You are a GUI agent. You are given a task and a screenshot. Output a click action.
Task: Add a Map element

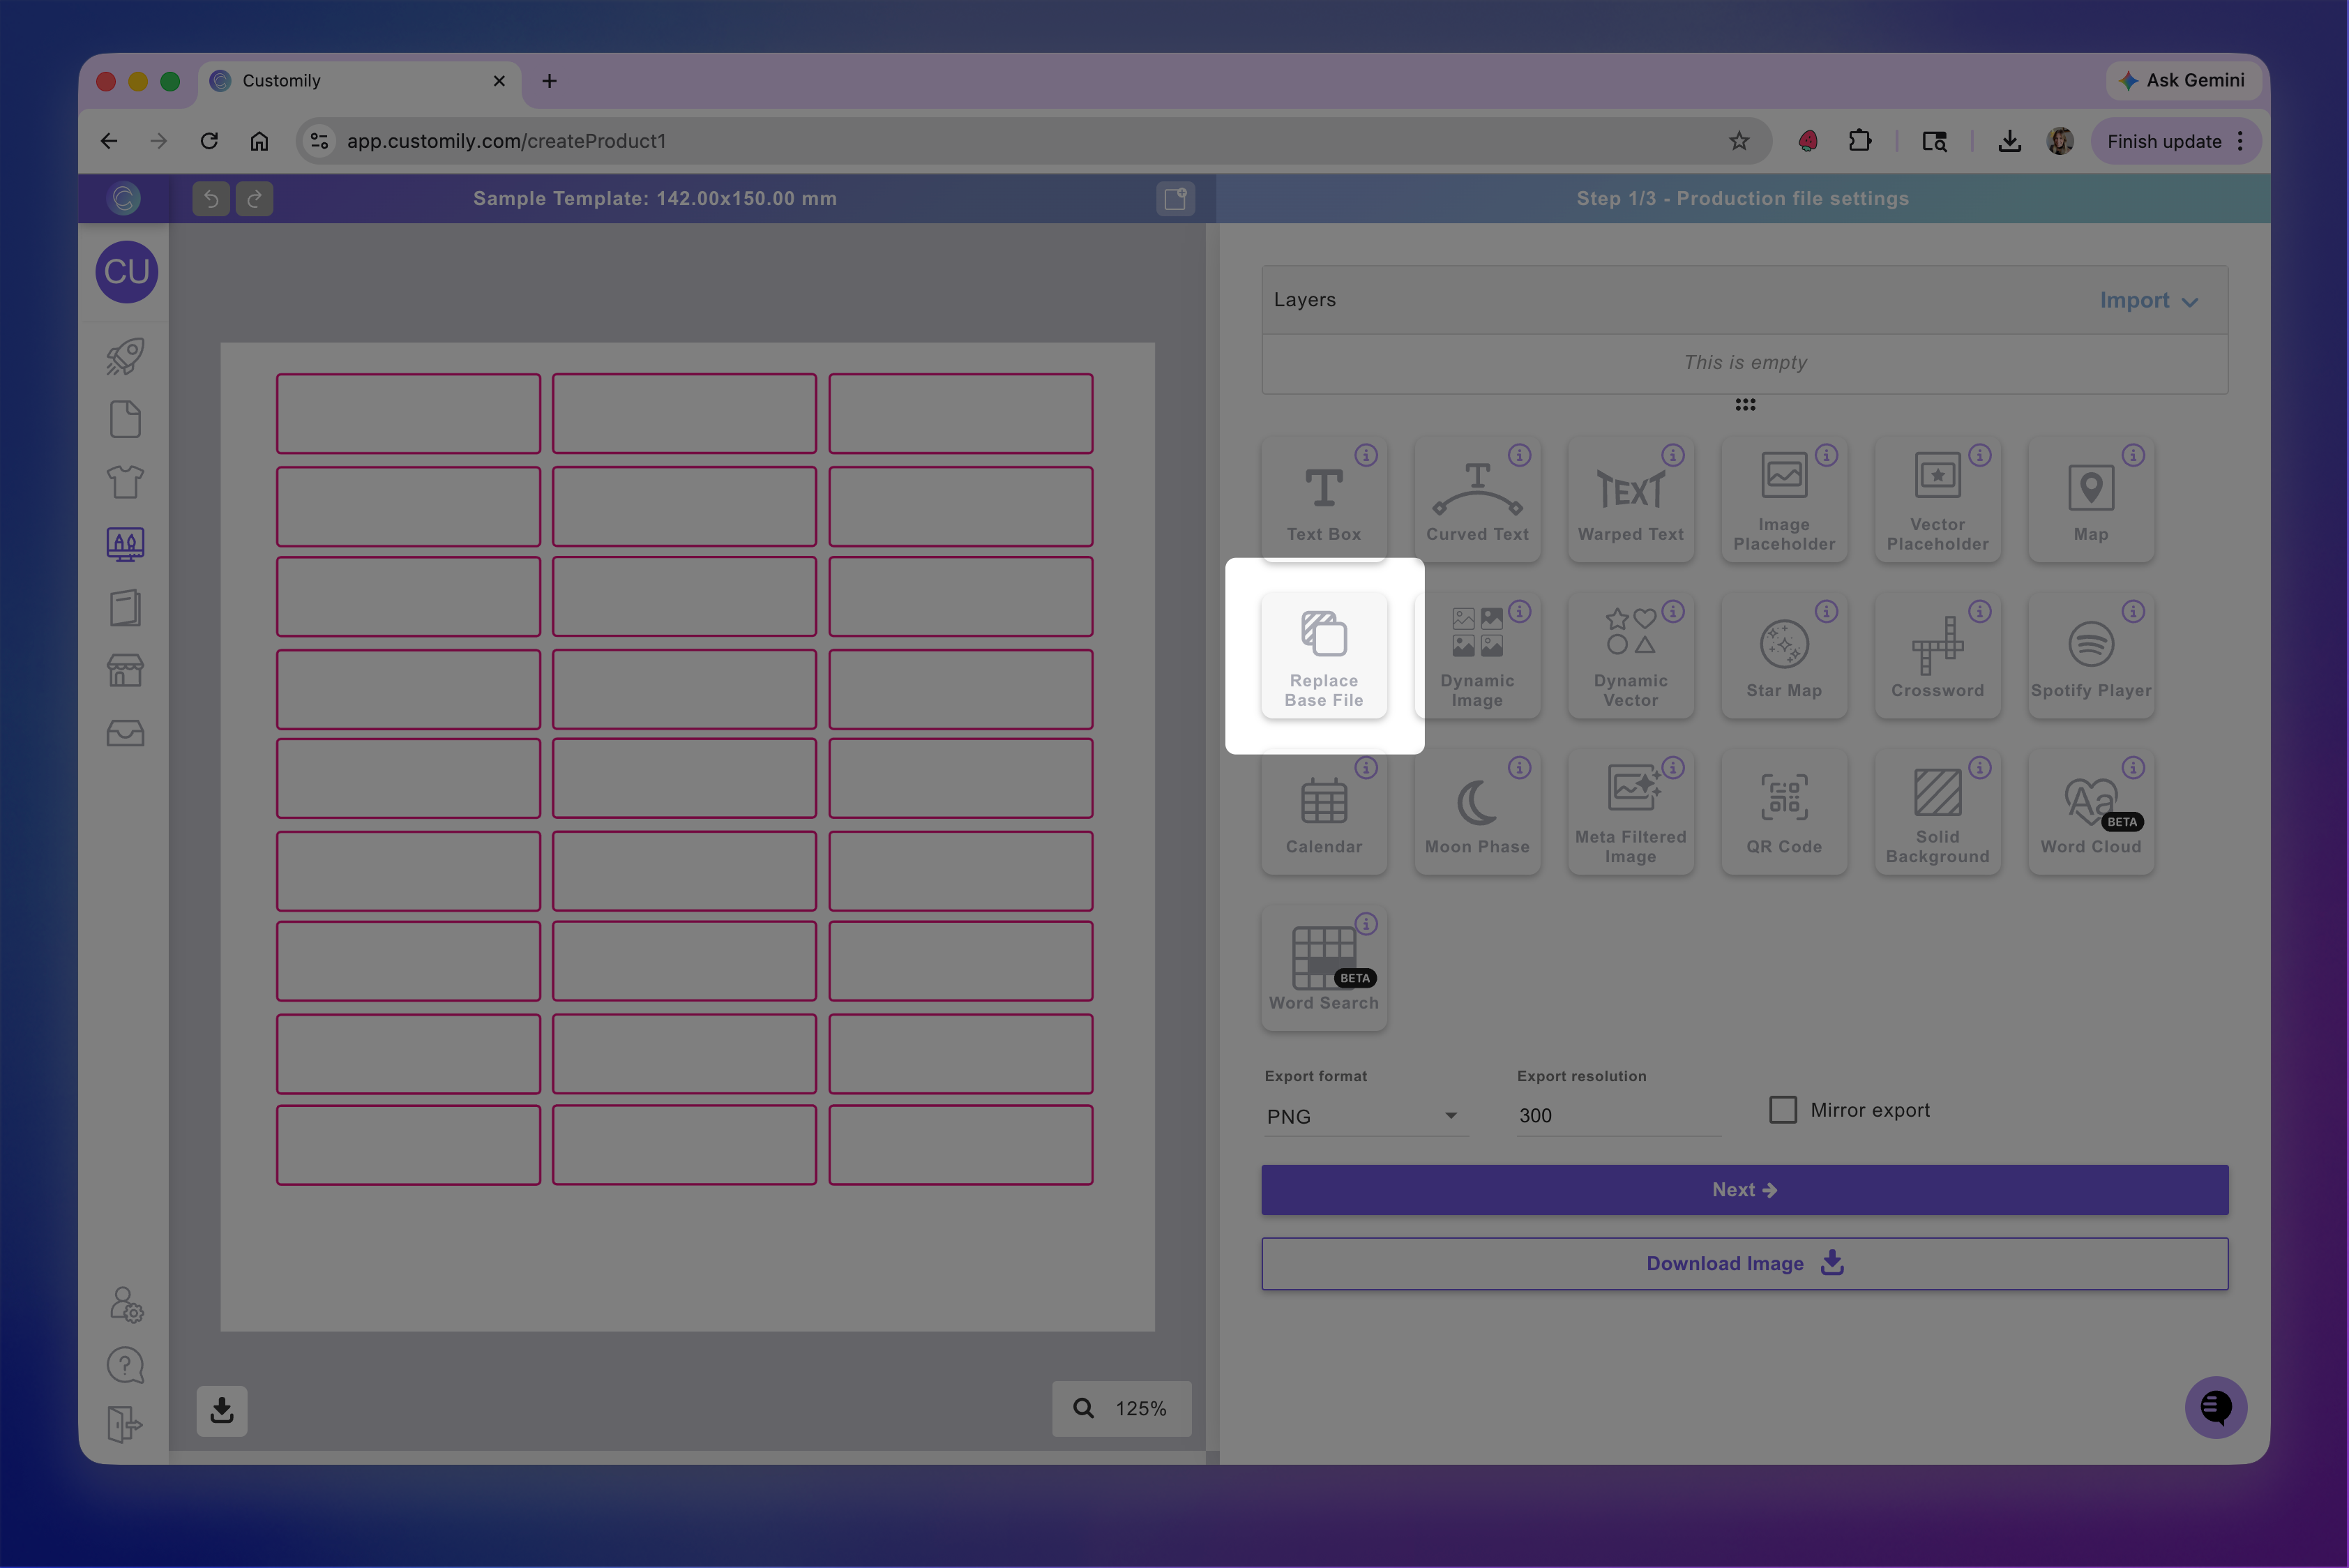pyautogui.click(x=2090, y=499)
